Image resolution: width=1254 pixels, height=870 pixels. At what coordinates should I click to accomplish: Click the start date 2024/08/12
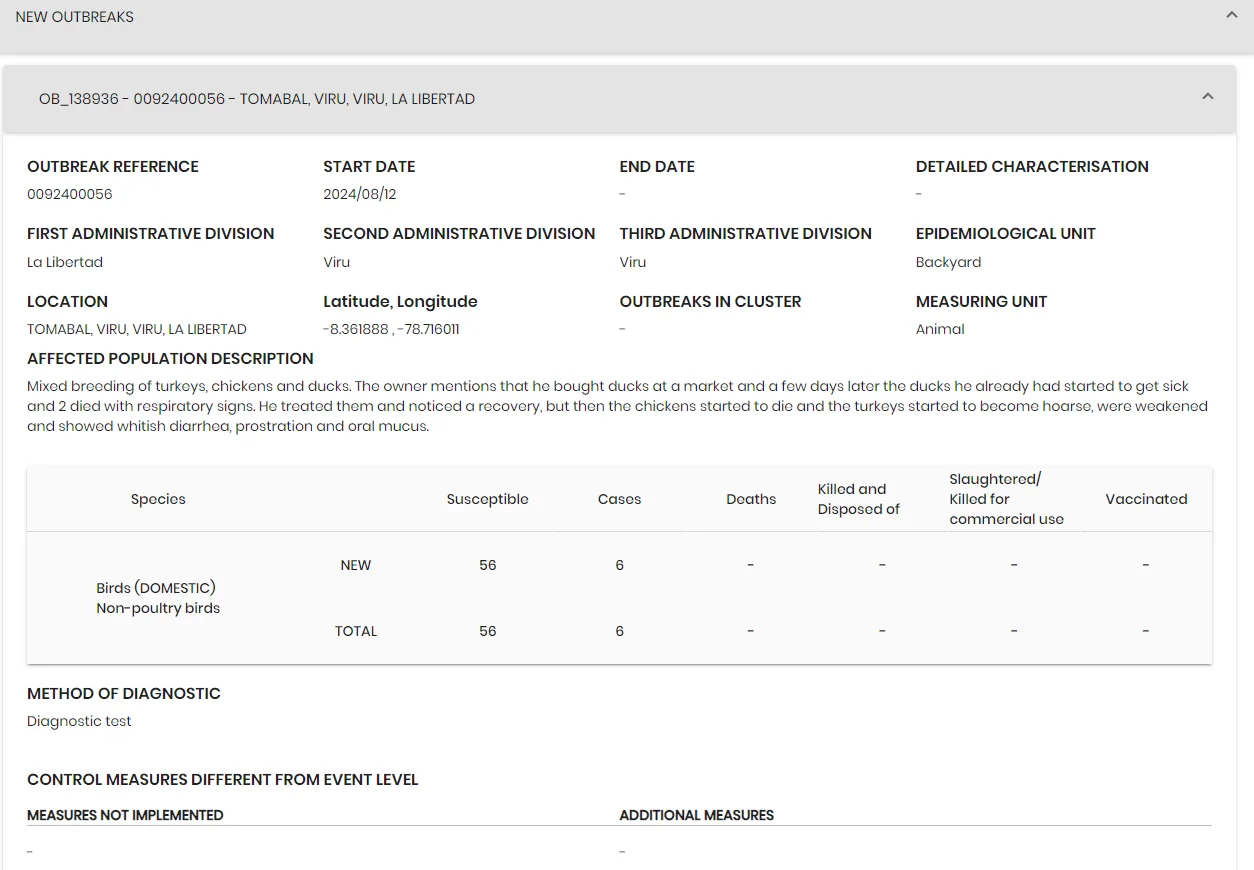point(360,194)
